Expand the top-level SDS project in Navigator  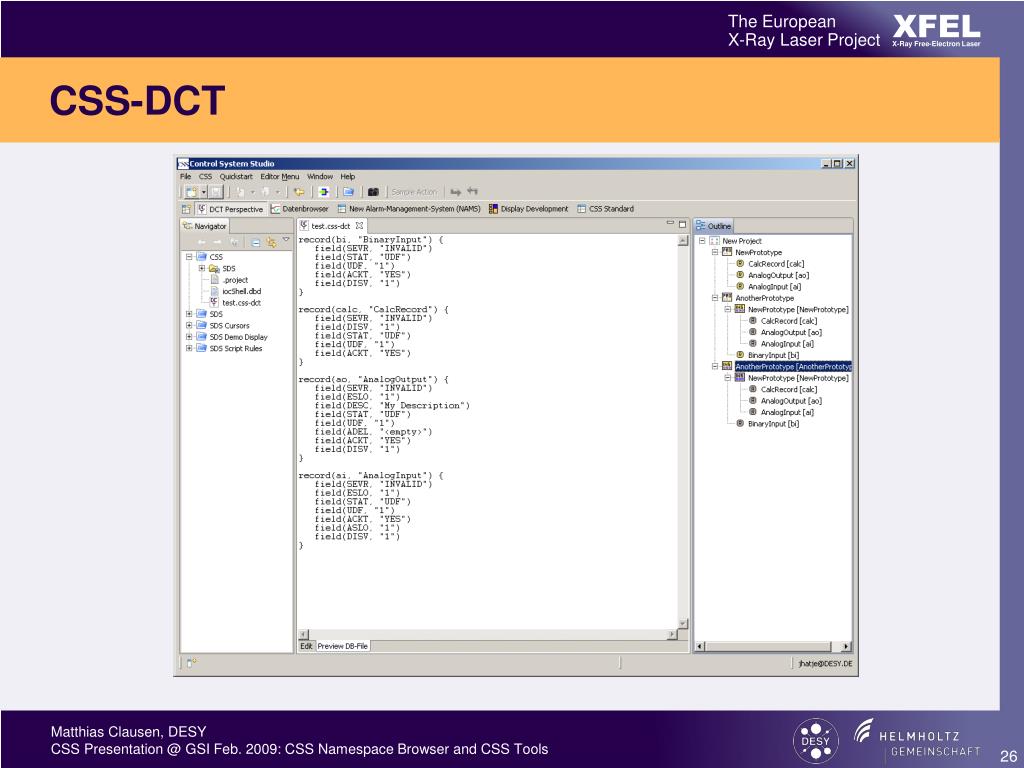tap(189, 314)
